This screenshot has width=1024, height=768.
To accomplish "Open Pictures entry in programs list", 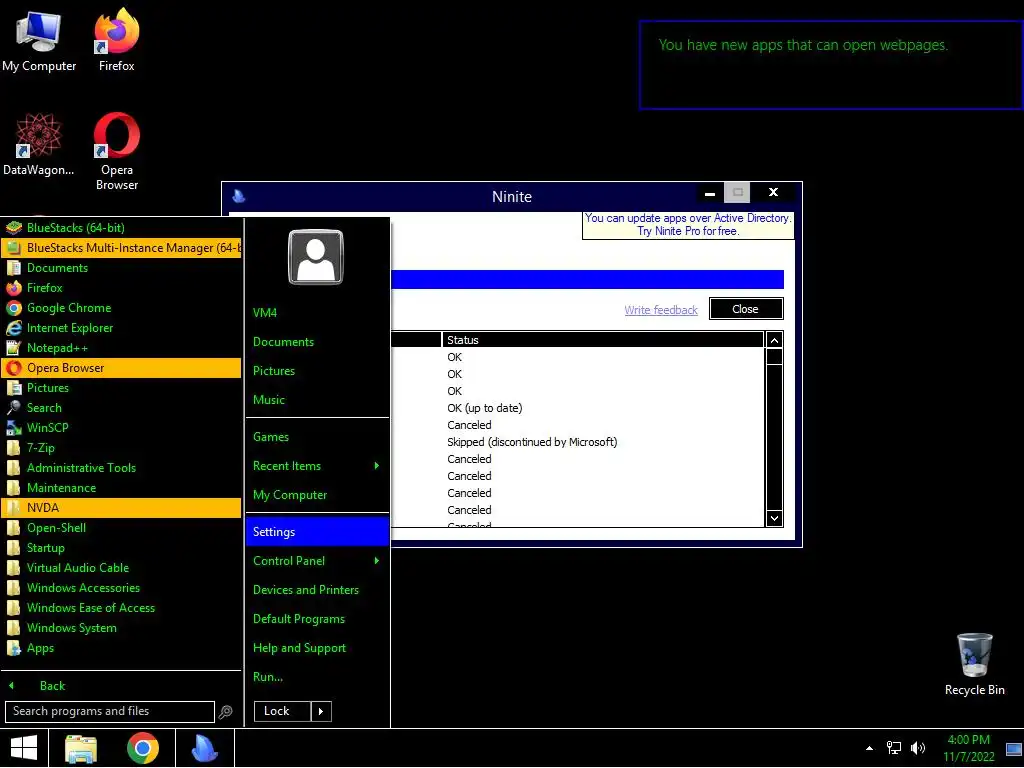I will tap(121, 388).
